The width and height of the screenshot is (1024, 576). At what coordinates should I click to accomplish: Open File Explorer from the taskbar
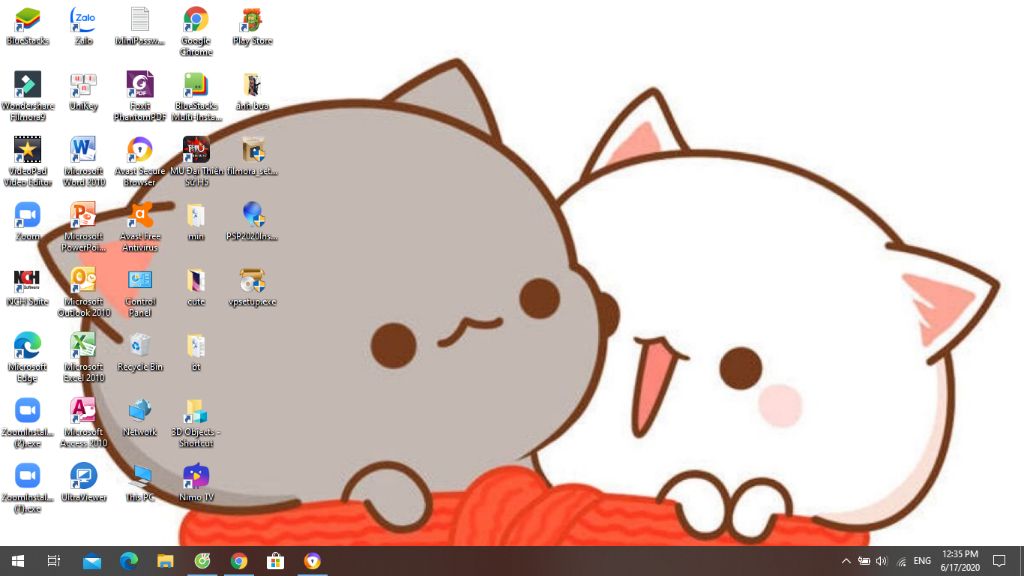pyautogui.click(x=165, y=561)
